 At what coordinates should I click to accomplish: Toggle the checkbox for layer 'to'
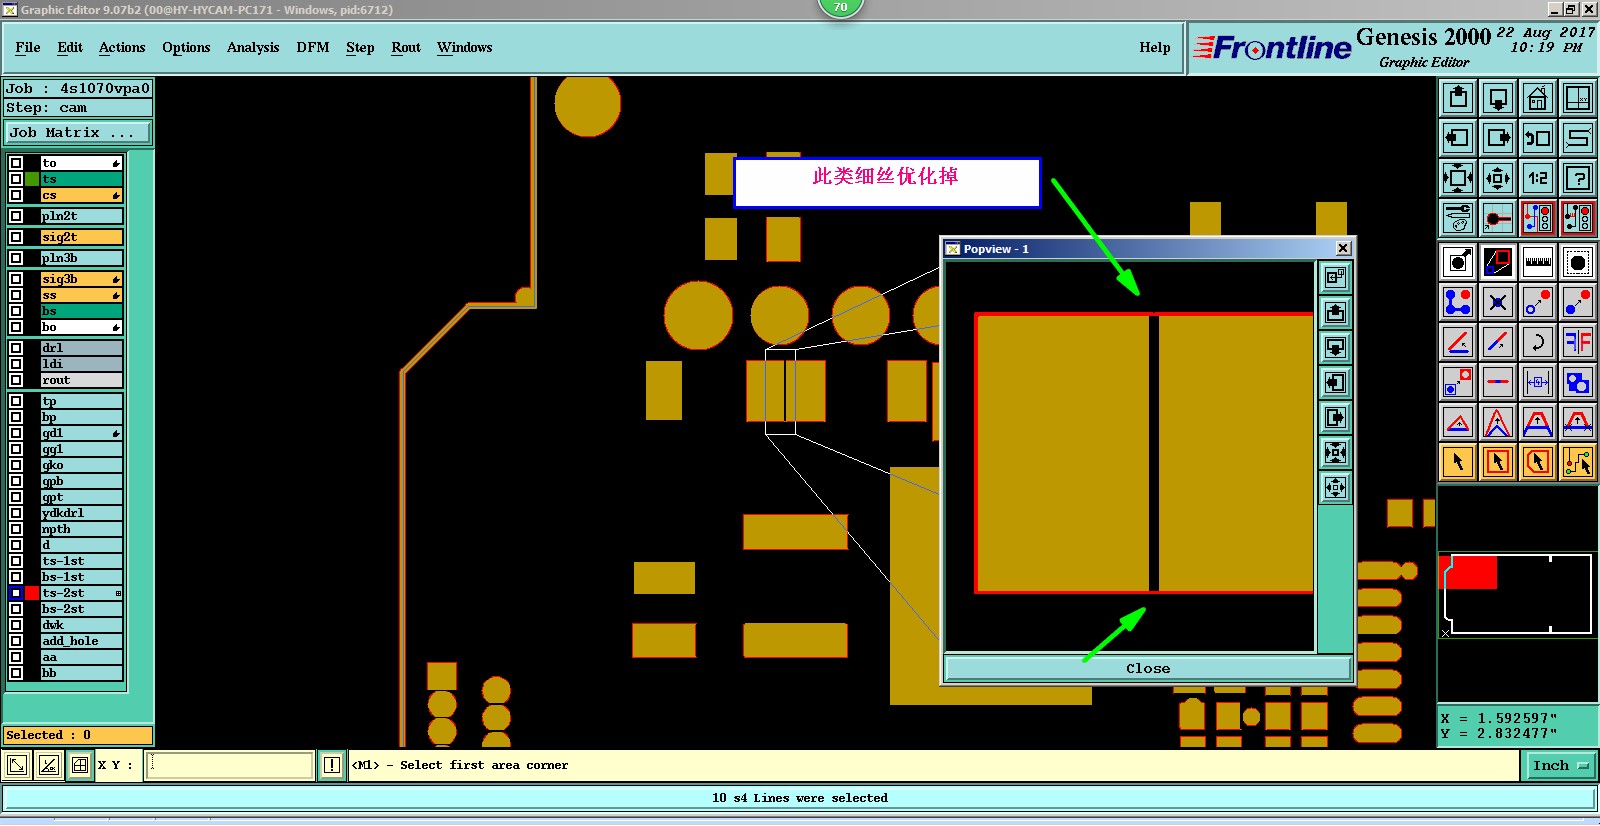coord(16,163)
